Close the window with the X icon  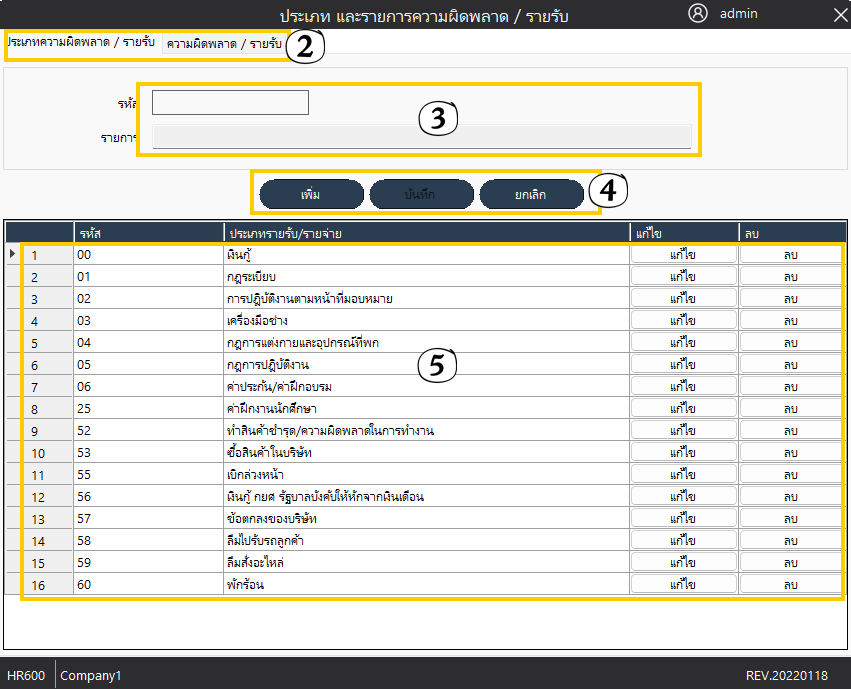pos(838,14)
